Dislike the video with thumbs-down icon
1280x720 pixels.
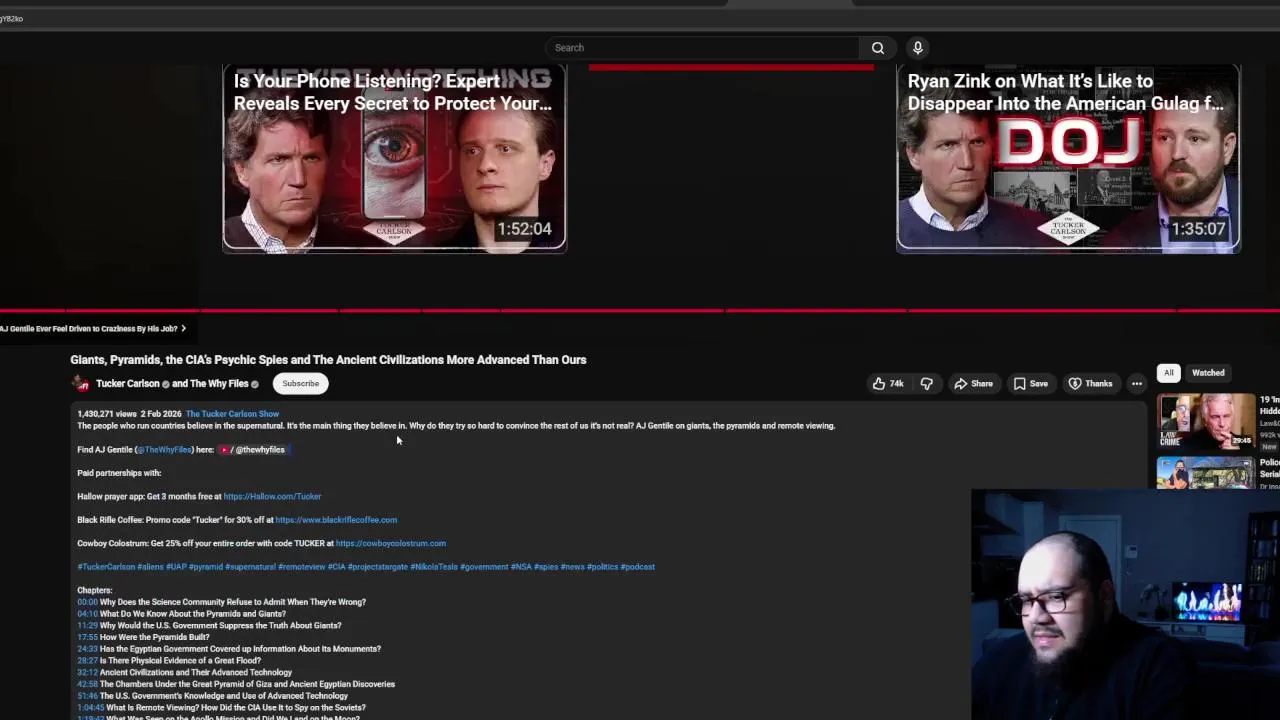click(x=927, y=384)
